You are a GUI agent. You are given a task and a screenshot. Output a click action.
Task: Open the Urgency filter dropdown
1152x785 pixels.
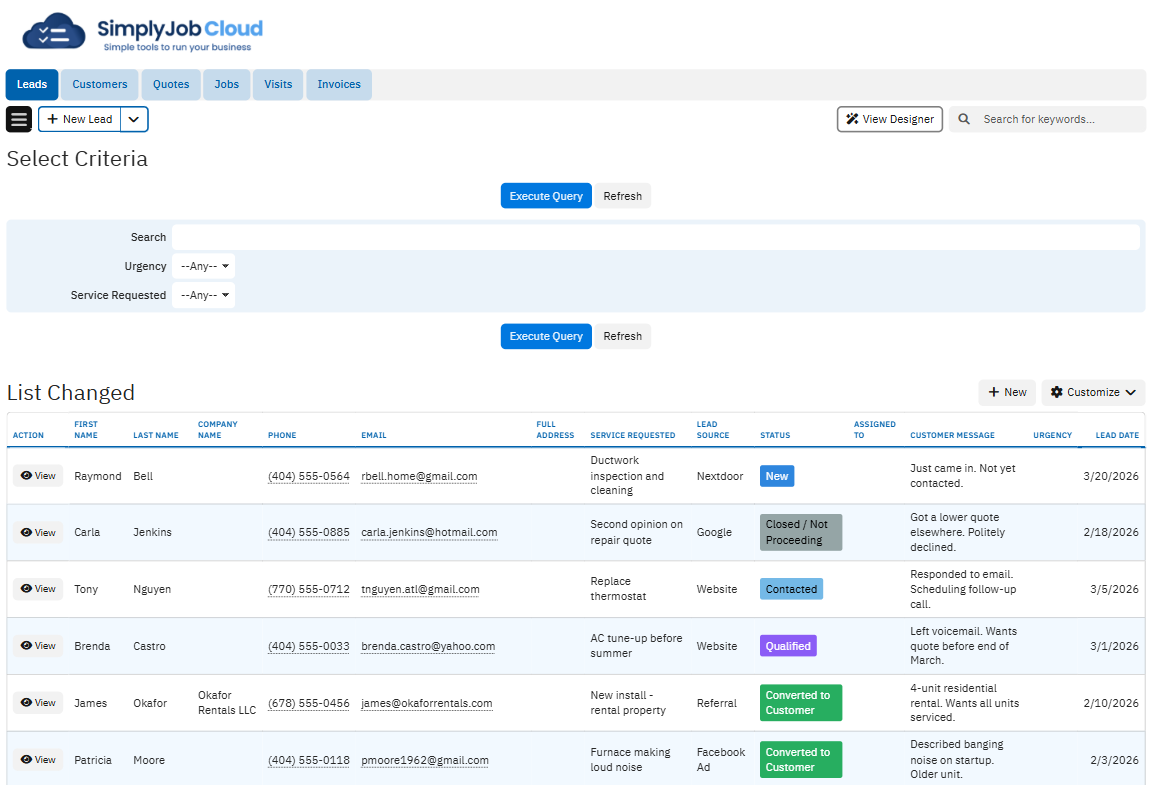click(203, 267)
